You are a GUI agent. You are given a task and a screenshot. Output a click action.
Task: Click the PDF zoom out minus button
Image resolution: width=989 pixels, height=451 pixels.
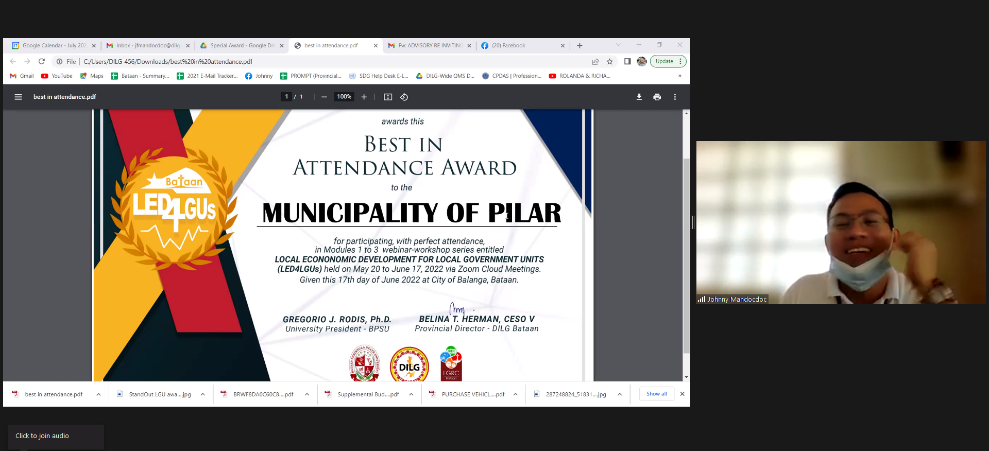[x=324, y=97]
